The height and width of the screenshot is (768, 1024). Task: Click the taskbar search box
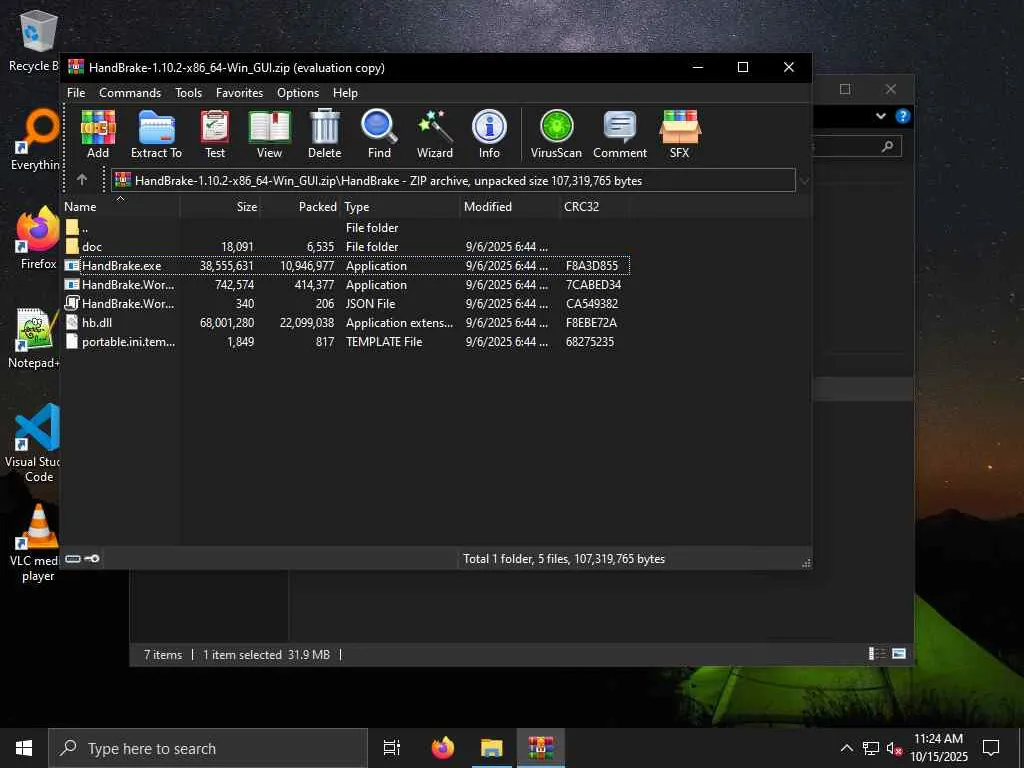click(x=208, y=748)
